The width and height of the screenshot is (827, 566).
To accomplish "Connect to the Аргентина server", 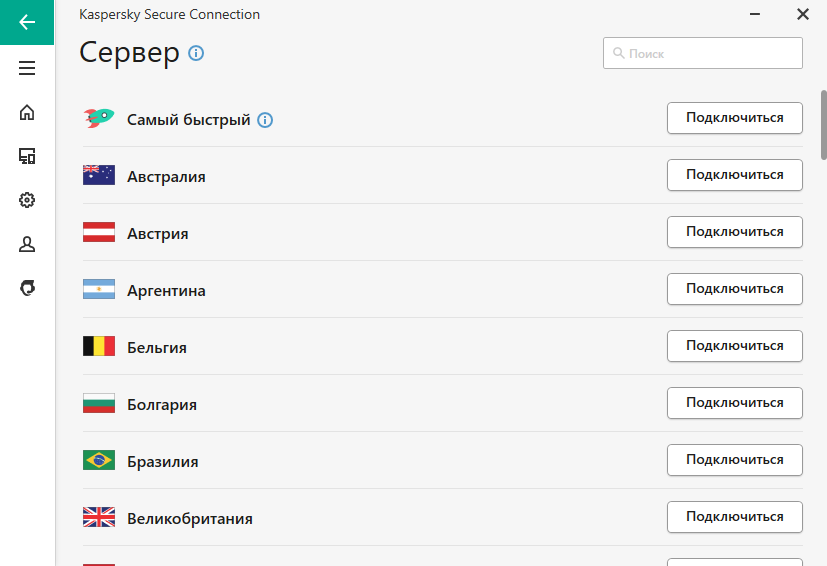I will point(735,289).
